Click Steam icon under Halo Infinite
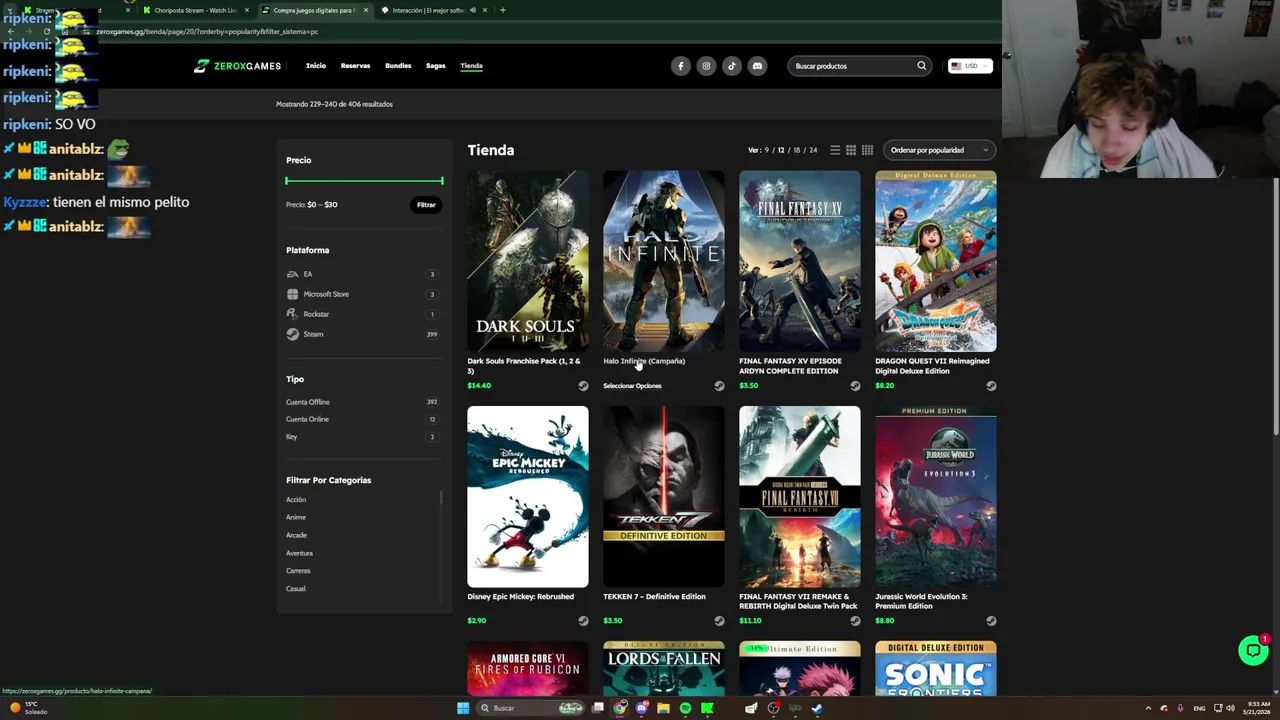Viewport: 1280px width, 720px height. tap(719, 386)
